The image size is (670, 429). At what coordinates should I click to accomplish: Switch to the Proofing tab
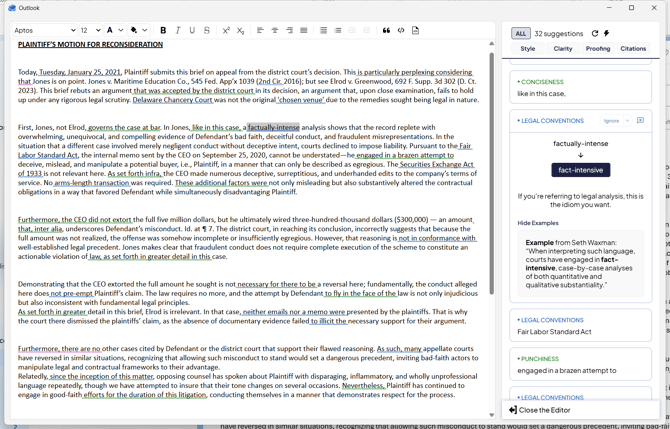(598, 49)
